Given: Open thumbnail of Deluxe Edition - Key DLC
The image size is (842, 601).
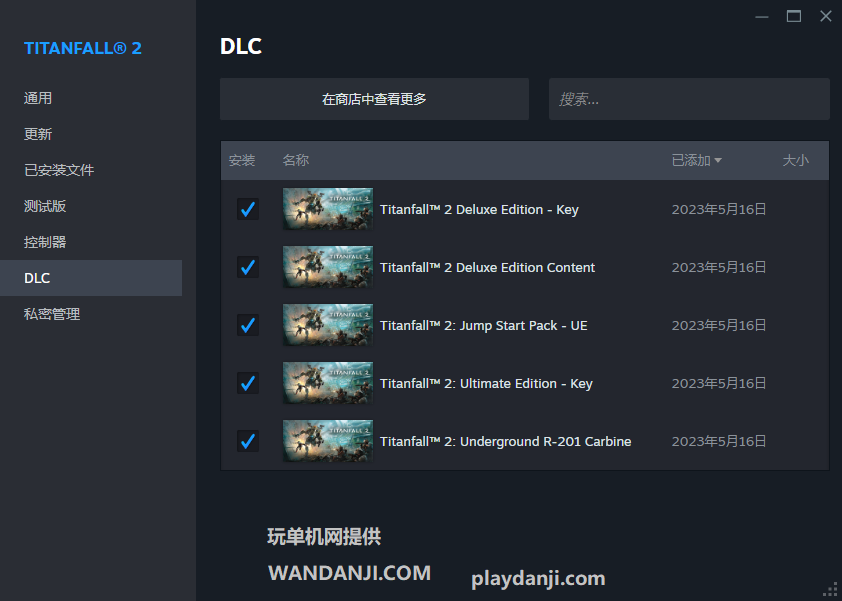Looking at the screenshot, I should 328,209.
